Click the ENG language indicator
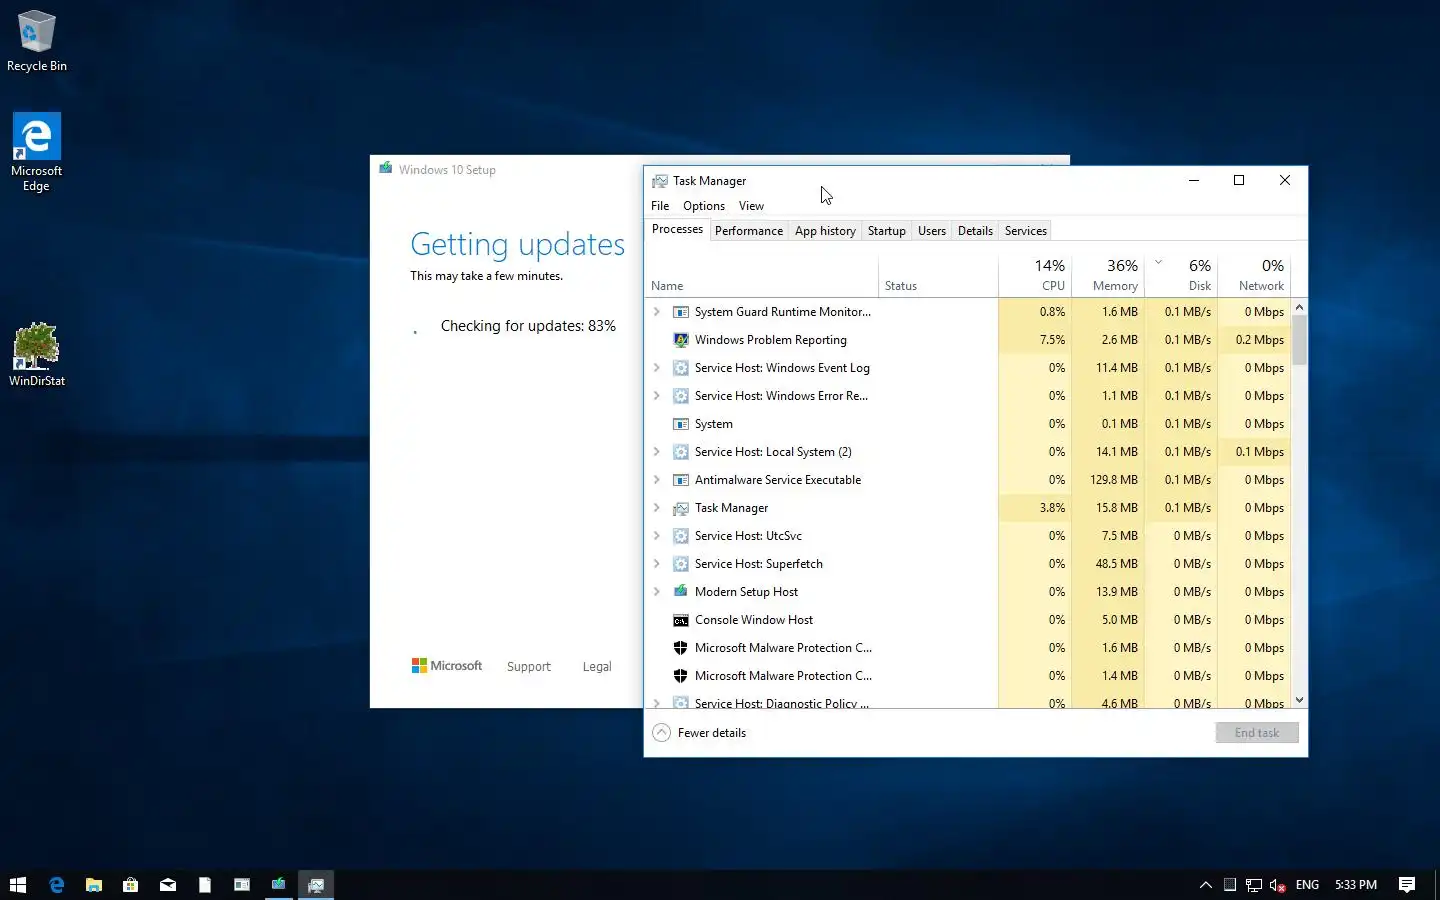 (x=1307, y=885)
